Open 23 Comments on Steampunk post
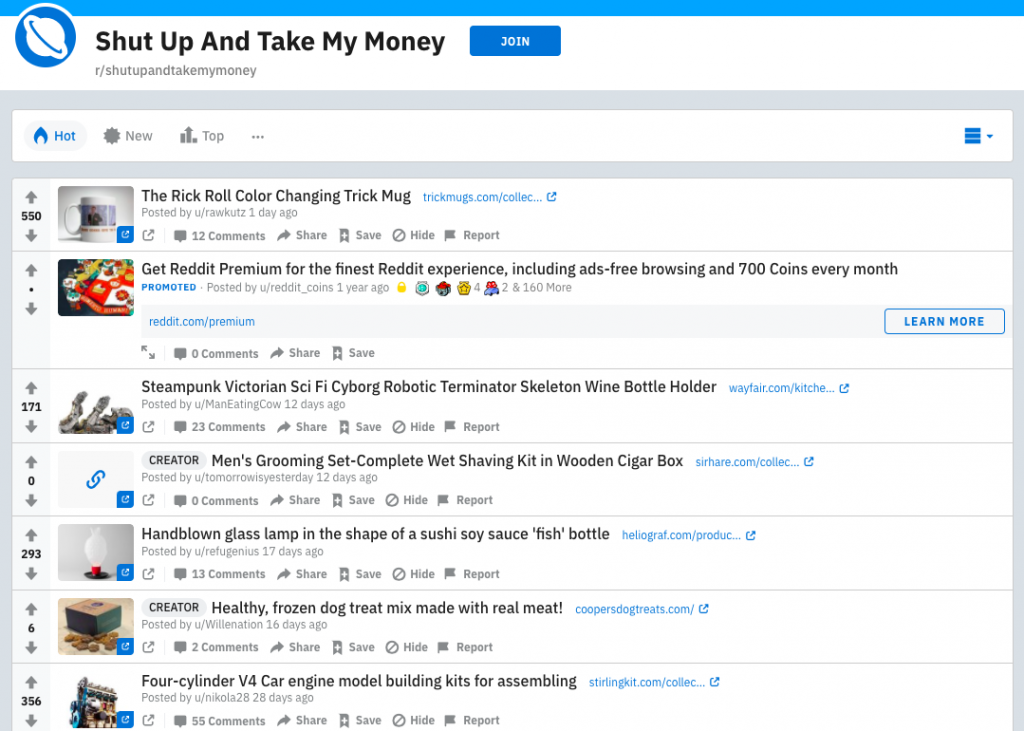 click(x=219, y=427)
